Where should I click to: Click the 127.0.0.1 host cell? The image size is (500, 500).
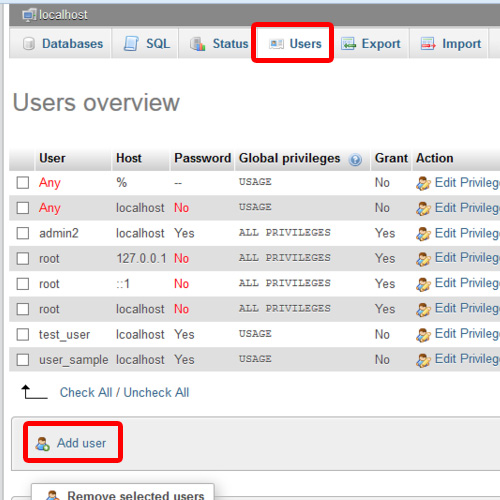tap(141, 259)
